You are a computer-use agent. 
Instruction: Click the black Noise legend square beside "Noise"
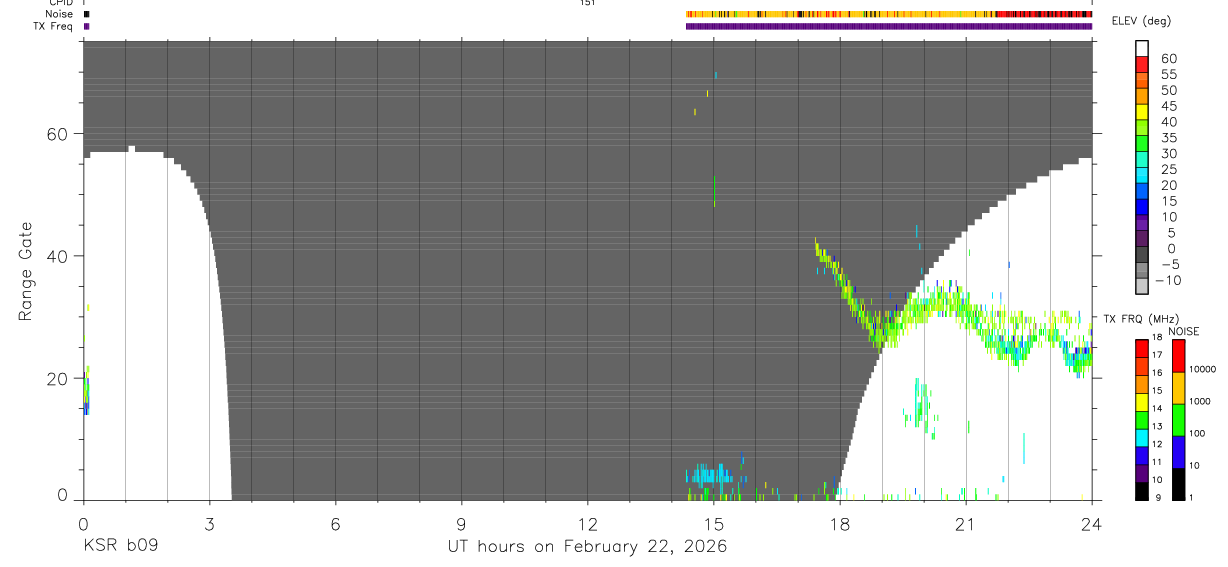pos(86,14)
